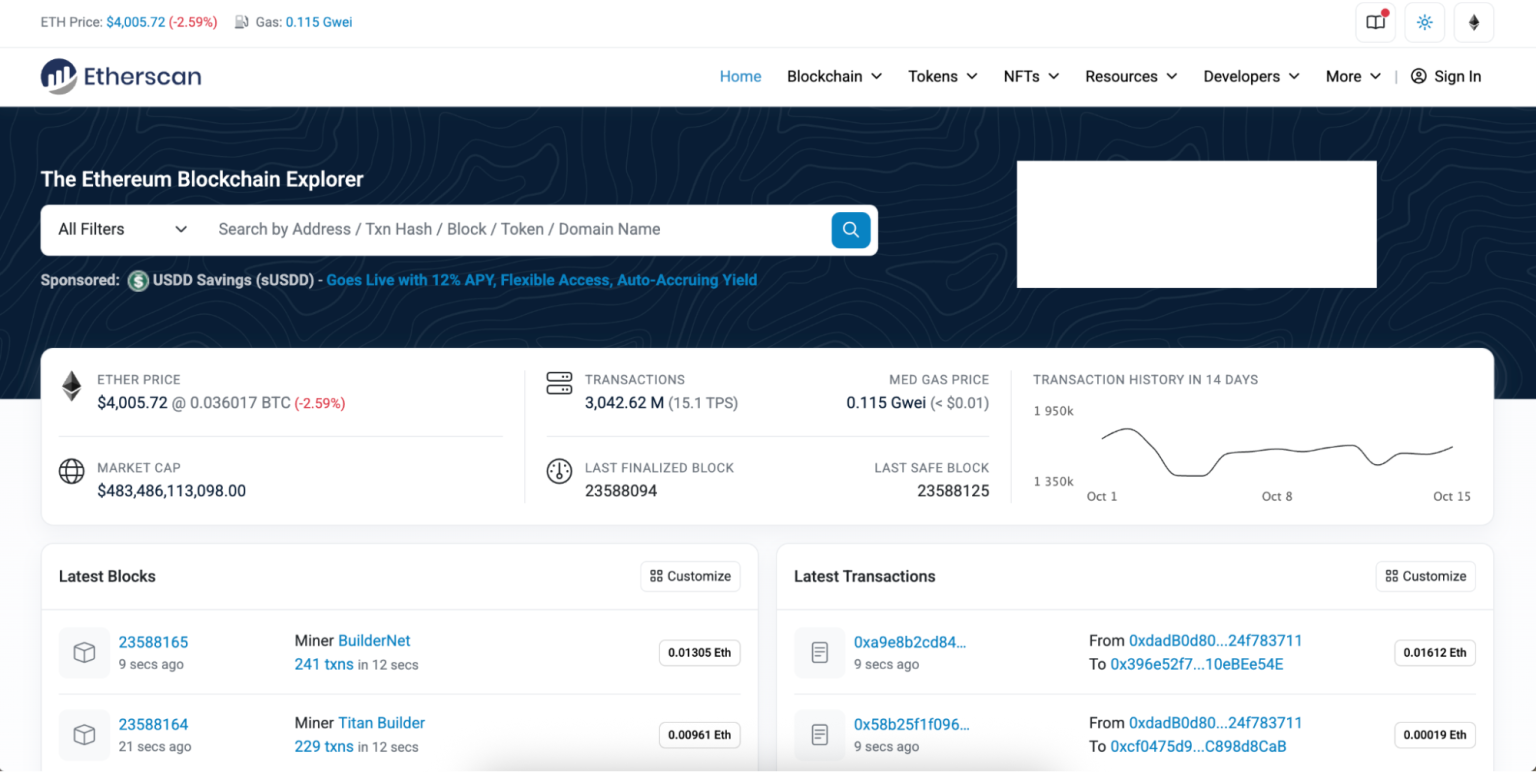The height and width of the screenshot is (772, 1536).
Task: Click the document icon for transaction 0x58b25f1f096
Action: tap(820, 735)
